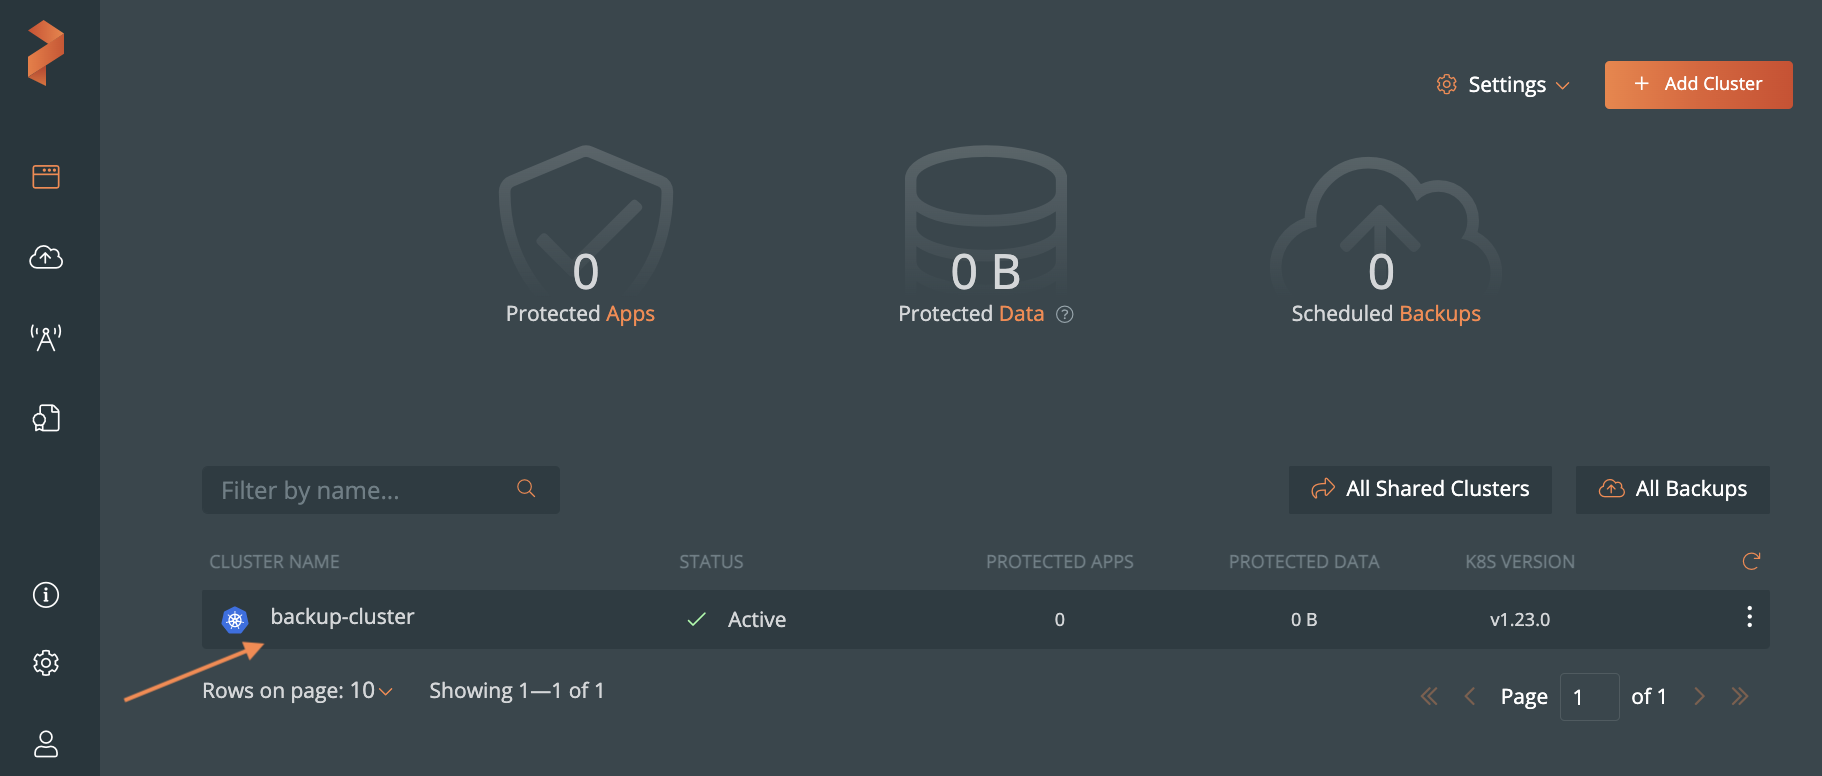Open the user profile icon in the sidebar

click(46, 743)
